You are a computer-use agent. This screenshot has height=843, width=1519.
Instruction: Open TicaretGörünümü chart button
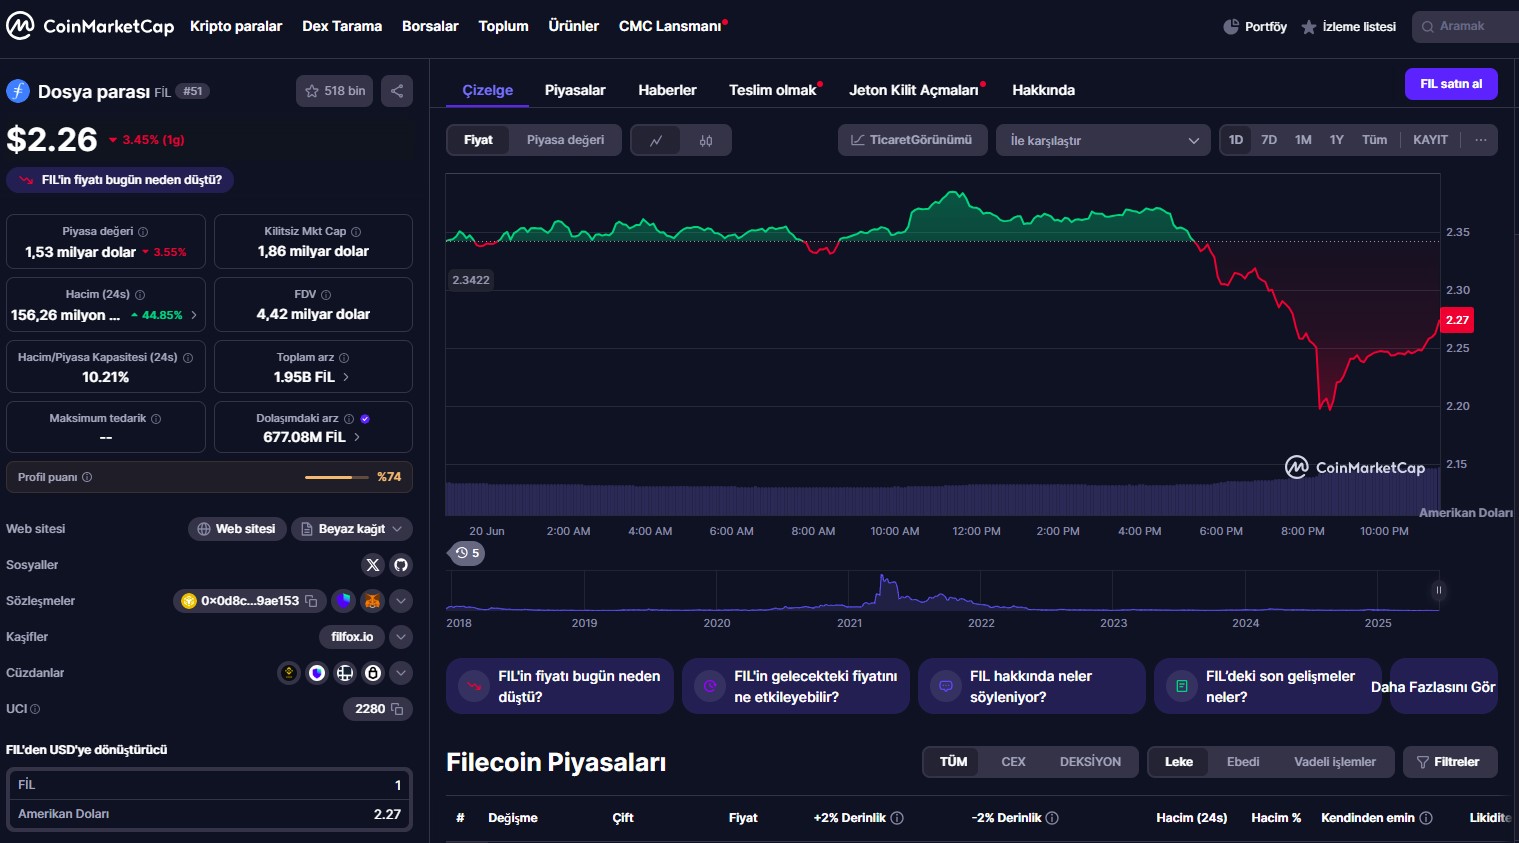pyautogui.click(x=912, y=140)
